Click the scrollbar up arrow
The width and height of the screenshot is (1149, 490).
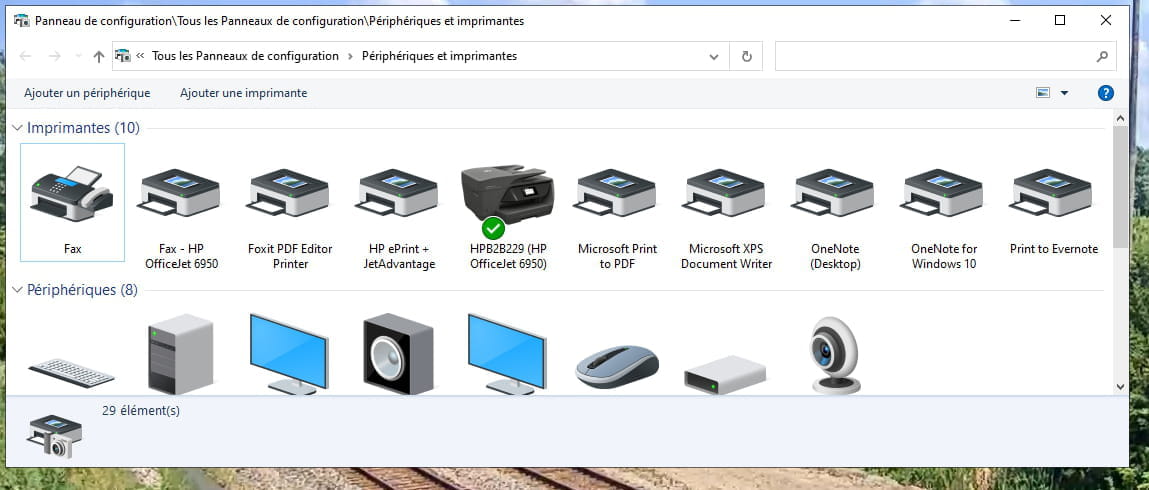tap(1120, 117)
